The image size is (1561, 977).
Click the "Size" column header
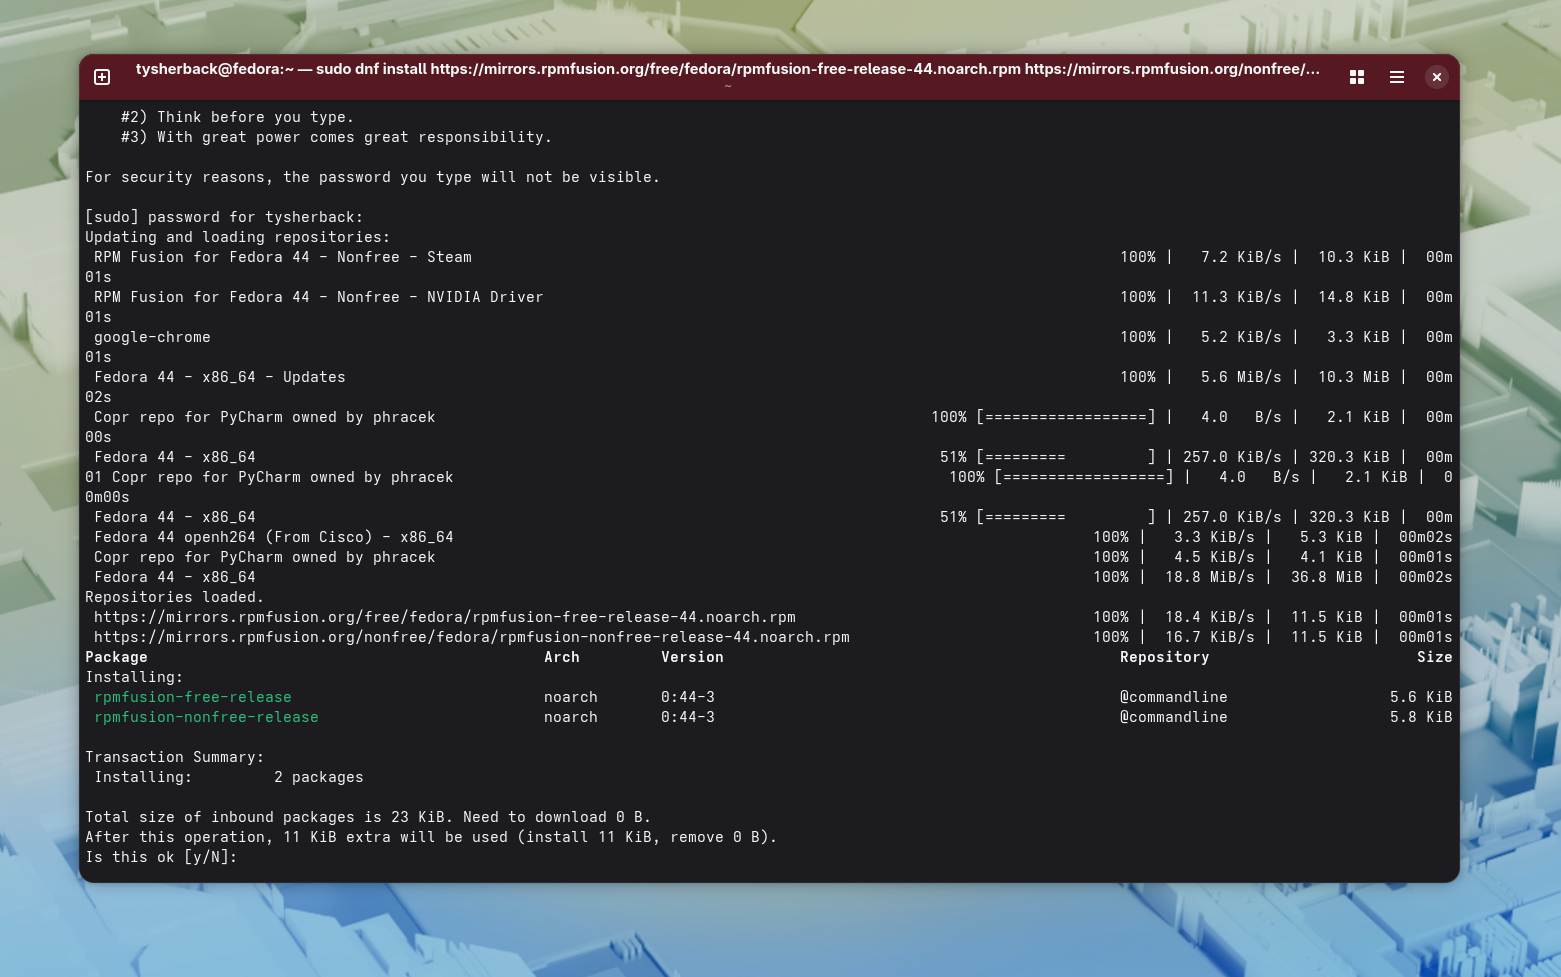[x=1435, y=657]
